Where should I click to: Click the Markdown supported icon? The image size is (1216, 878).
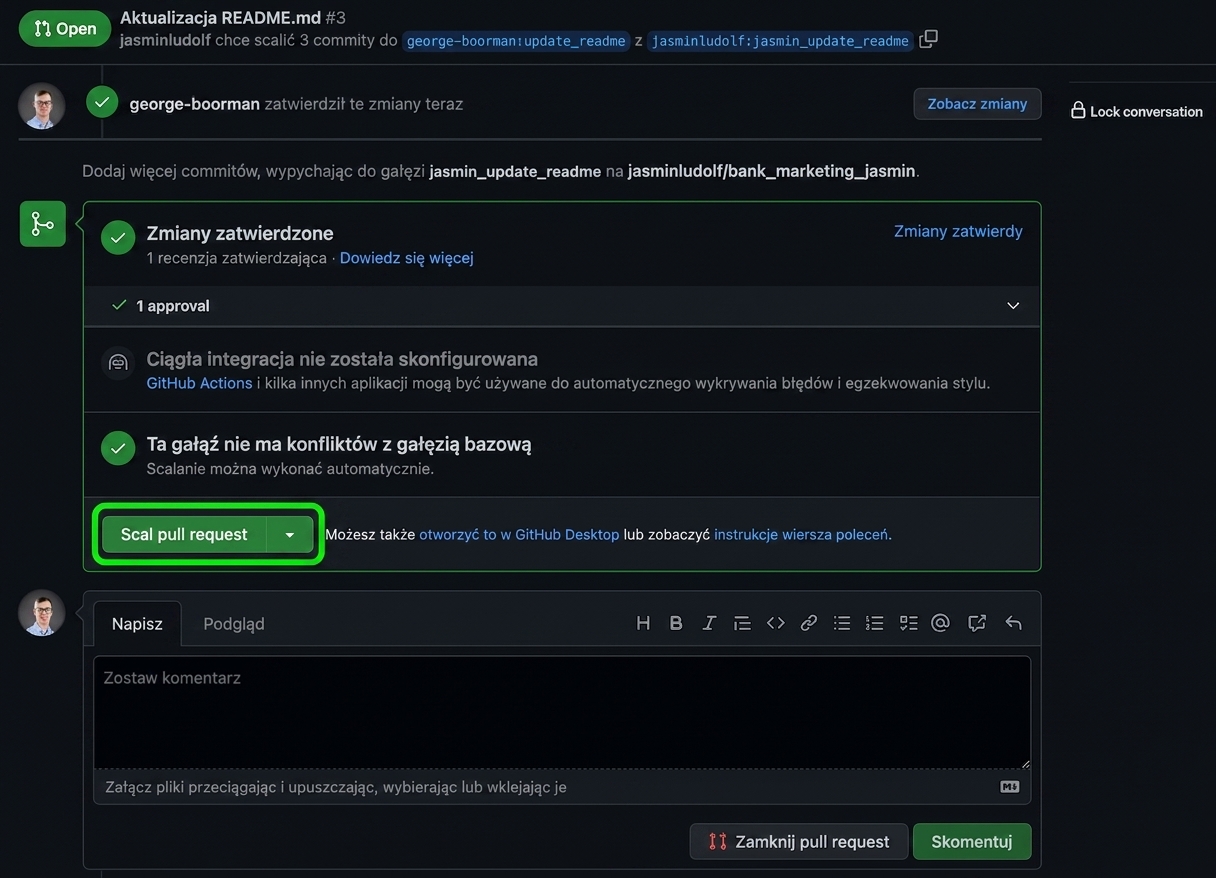[1010, 787]
